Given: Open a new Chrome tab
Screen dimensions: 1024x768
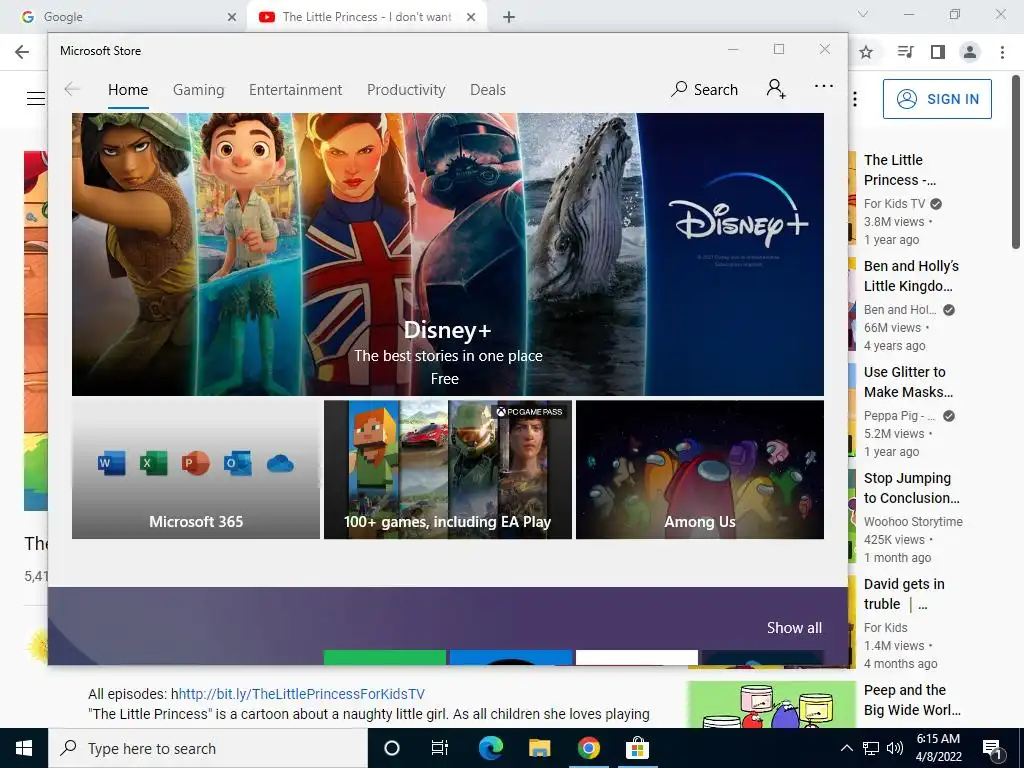Looking at the screenshot, I should pyautogui.click(x=509, y=17).
